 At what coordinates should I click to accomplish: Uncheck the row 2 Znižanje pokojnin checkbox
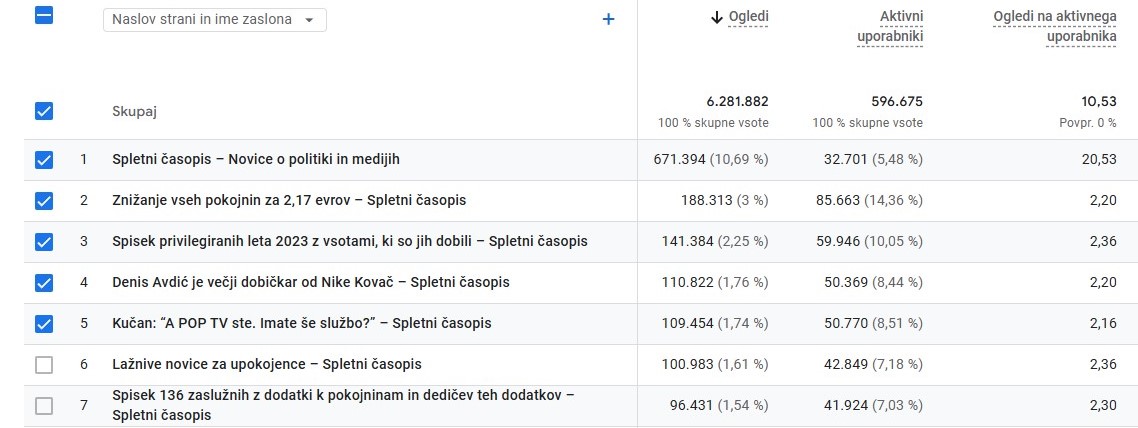click(44, 201)
